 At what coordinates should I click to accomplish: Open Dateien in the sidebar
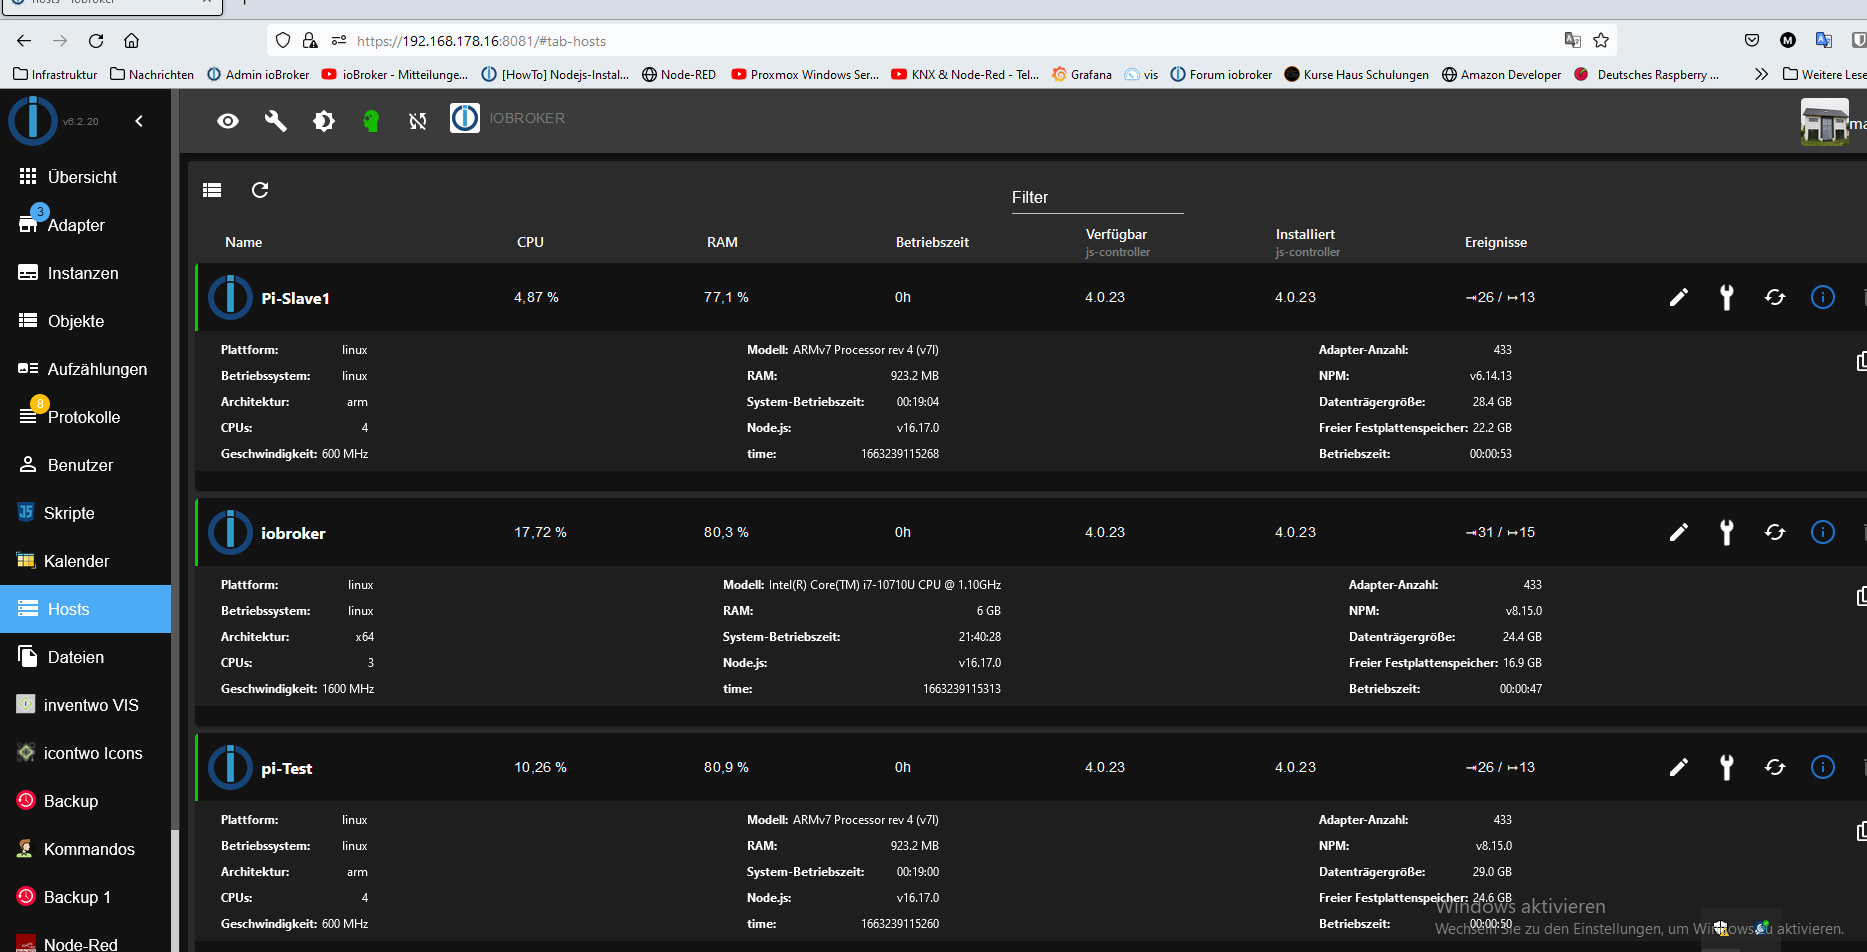(x=85, y=657)
